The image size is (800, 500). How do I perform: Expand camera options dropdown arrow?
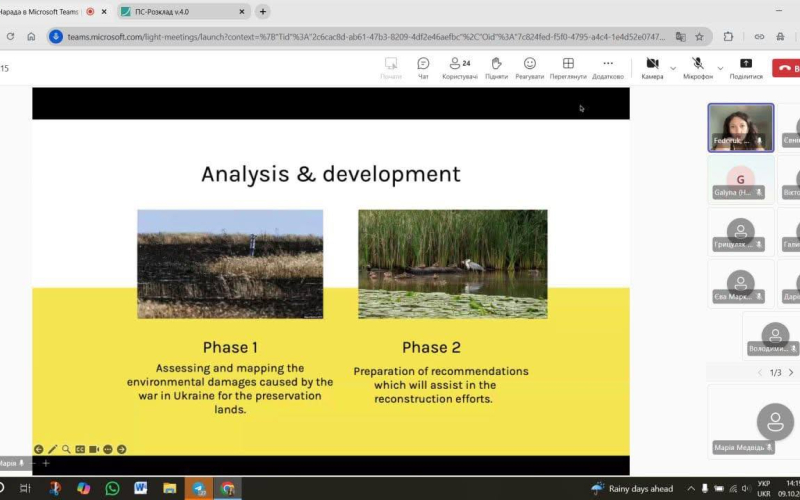[673, 68]
